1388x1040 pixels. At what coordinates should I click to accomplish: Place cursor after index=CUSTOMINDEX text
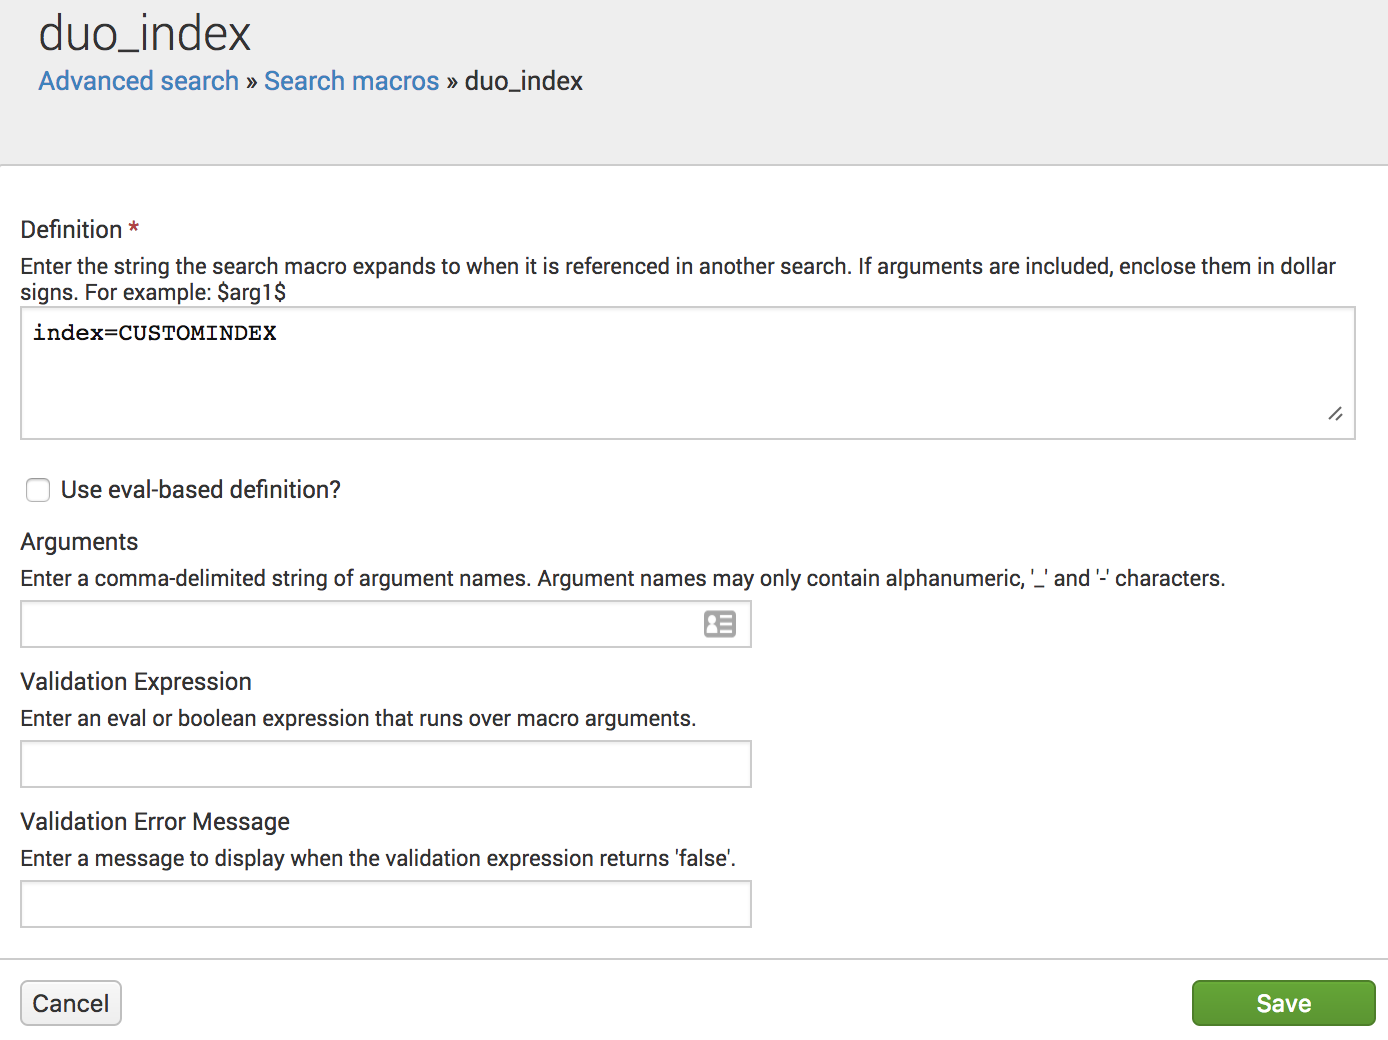(278, 332)
